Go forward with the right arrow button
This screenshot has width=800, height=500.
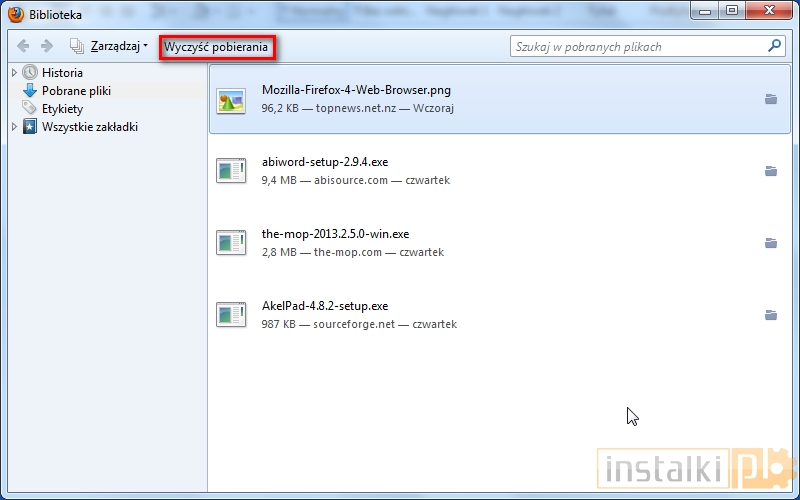tap(47, 46)
